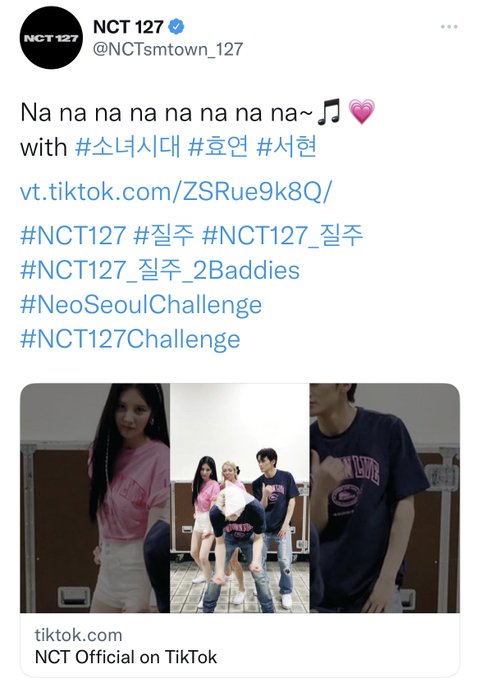This screenshot has height=687, width=480.
Task: Click the standalone #질주 hashtag
Action: tap(163, 234)
